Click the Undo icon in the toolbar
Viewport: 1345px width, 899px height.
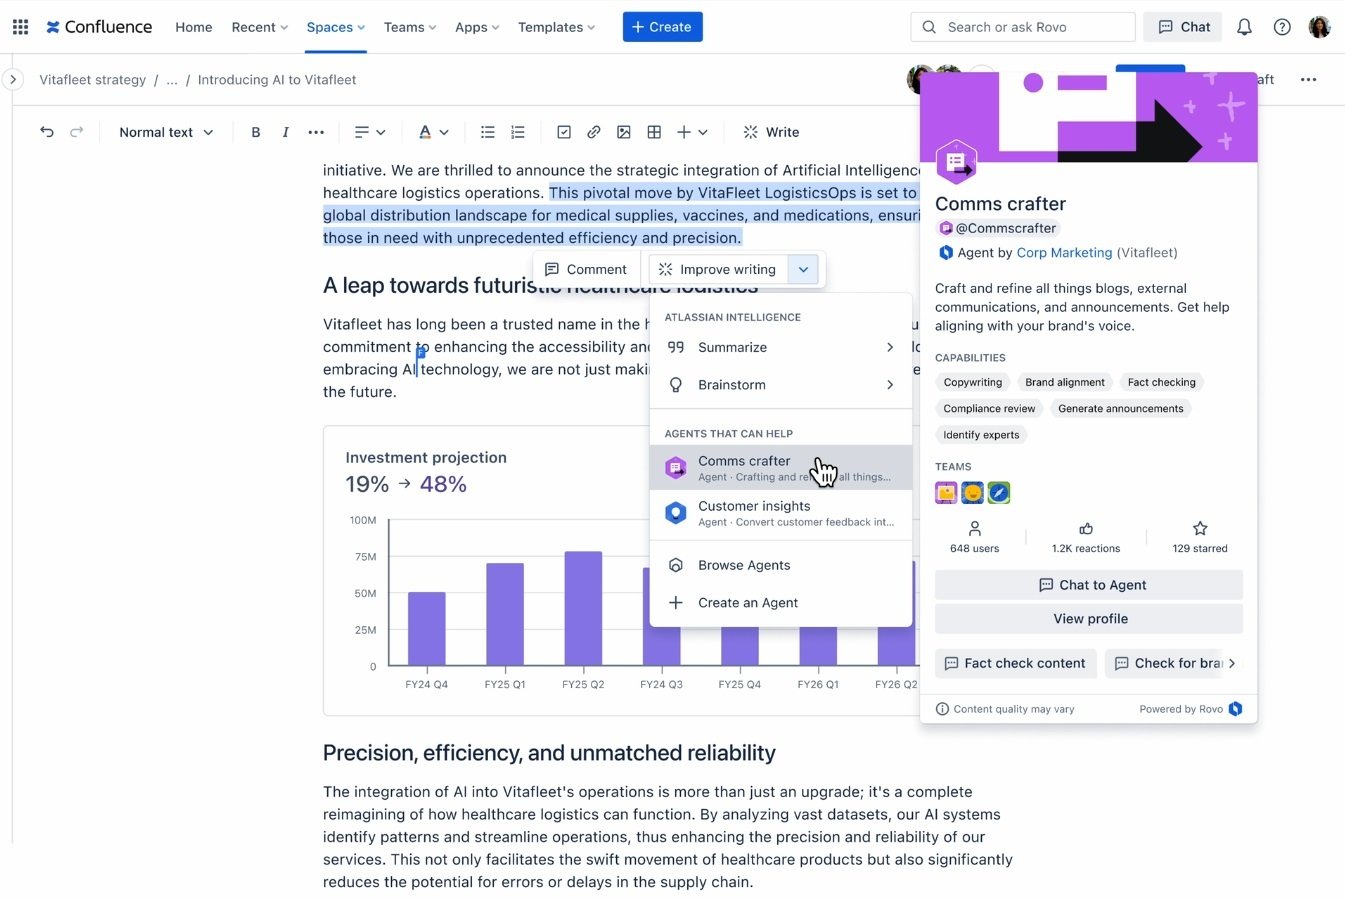click(47, 131)
